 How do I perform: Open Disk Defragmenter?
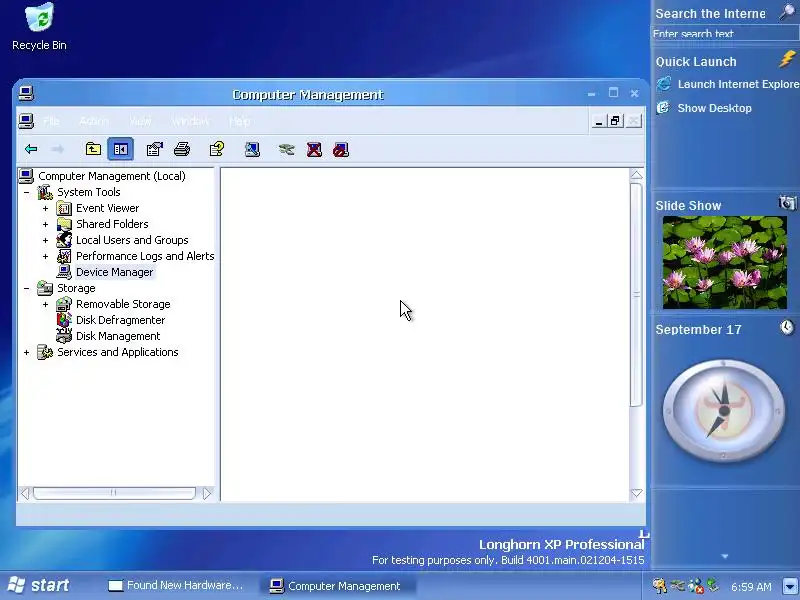[120, 320]
